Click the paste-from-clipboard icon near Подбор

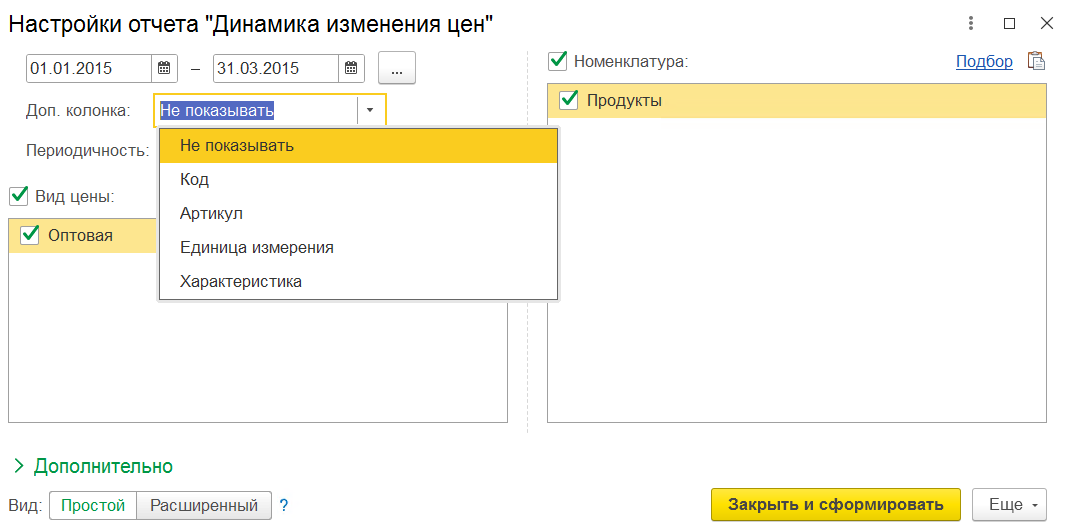tap(1036, 61)
